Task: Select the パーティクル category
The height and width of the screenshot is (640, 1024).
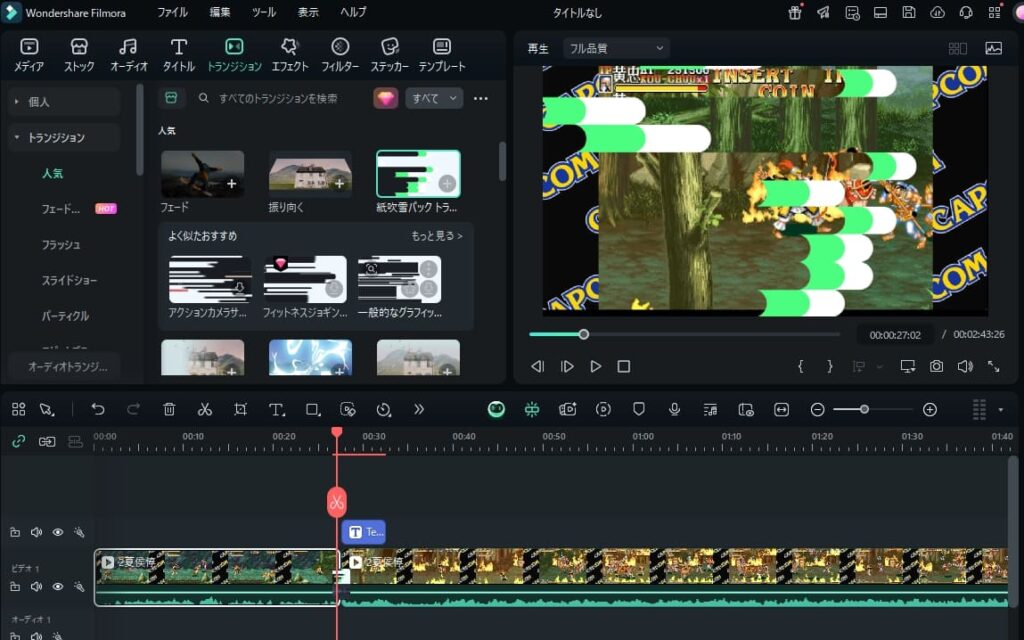Action: coord(65,316)
